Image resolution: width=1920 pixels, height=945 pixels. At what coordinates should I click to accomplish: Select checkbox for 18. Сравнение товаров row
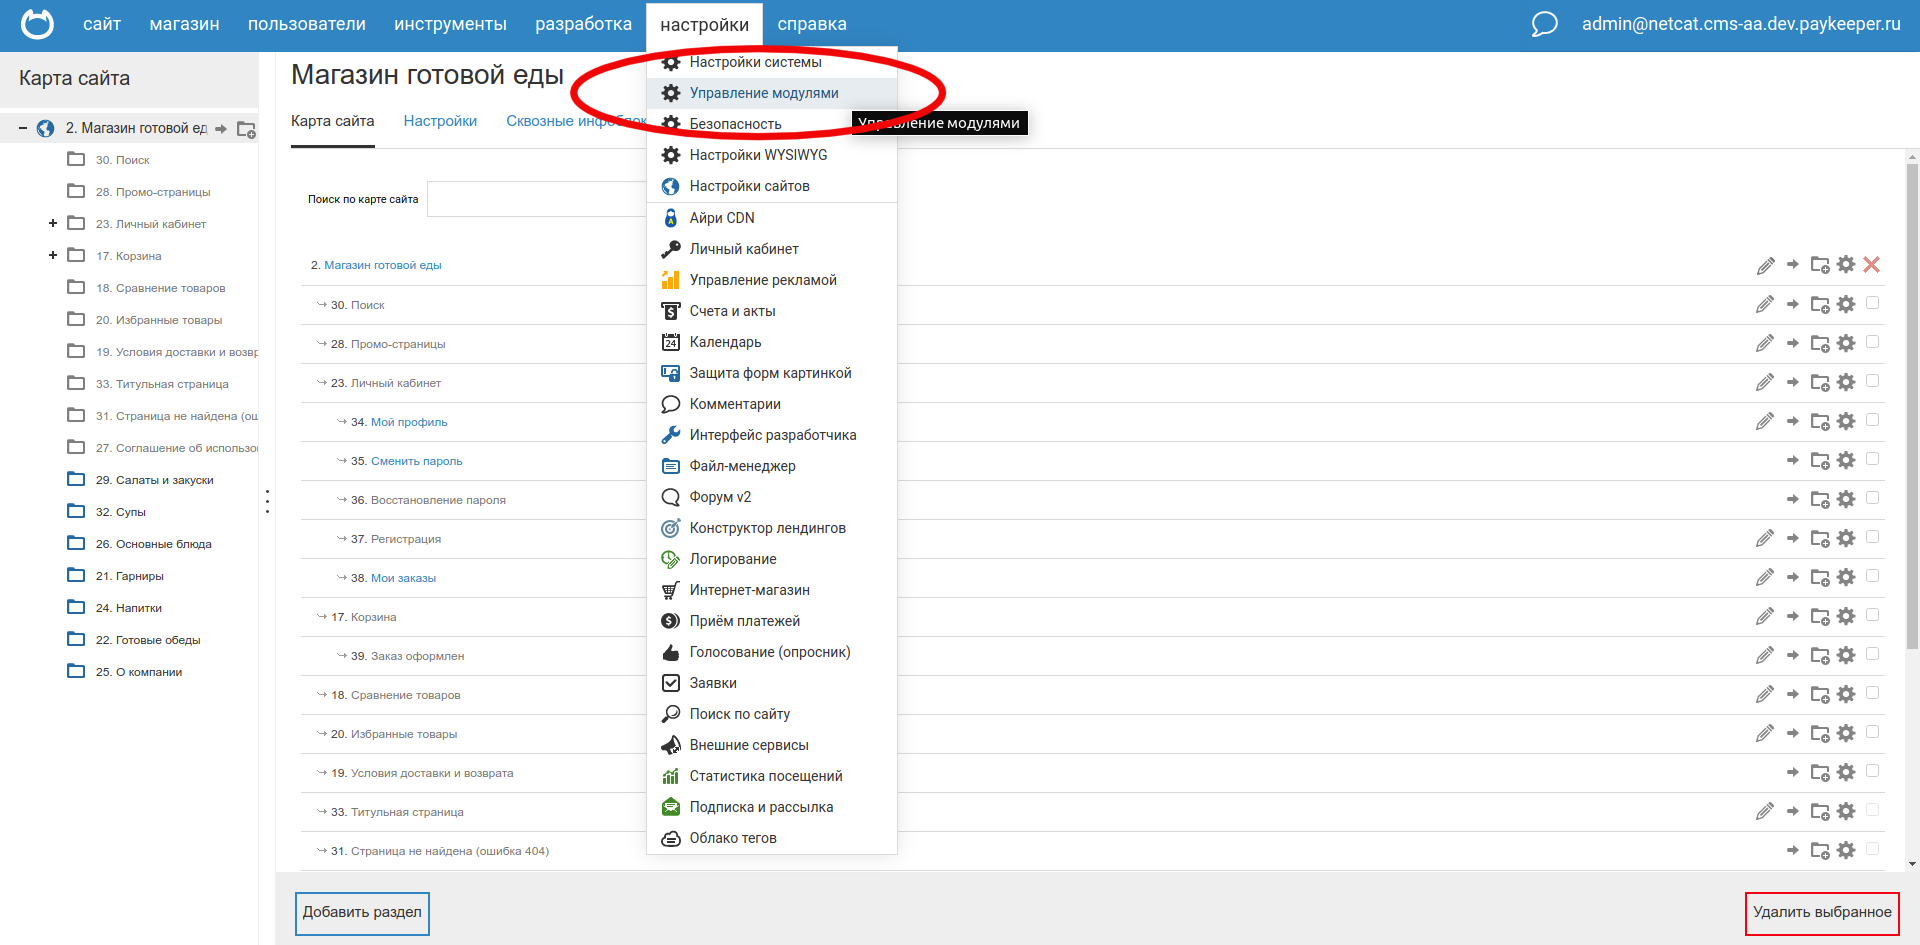pyautogui.click(x=1873, y=693)
